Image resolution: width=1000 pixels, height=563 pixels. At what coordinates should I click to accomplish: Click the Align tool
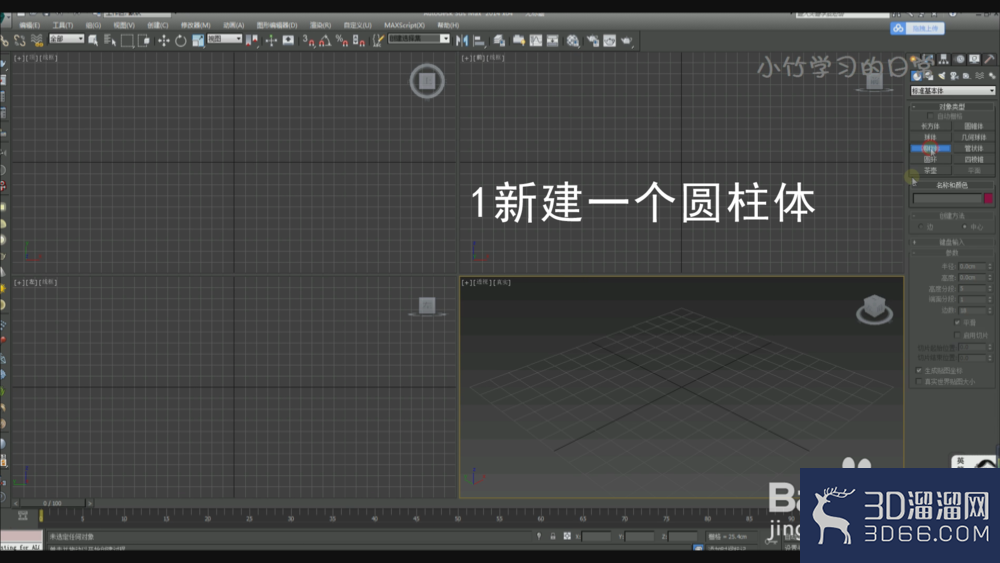coord(480,41)
